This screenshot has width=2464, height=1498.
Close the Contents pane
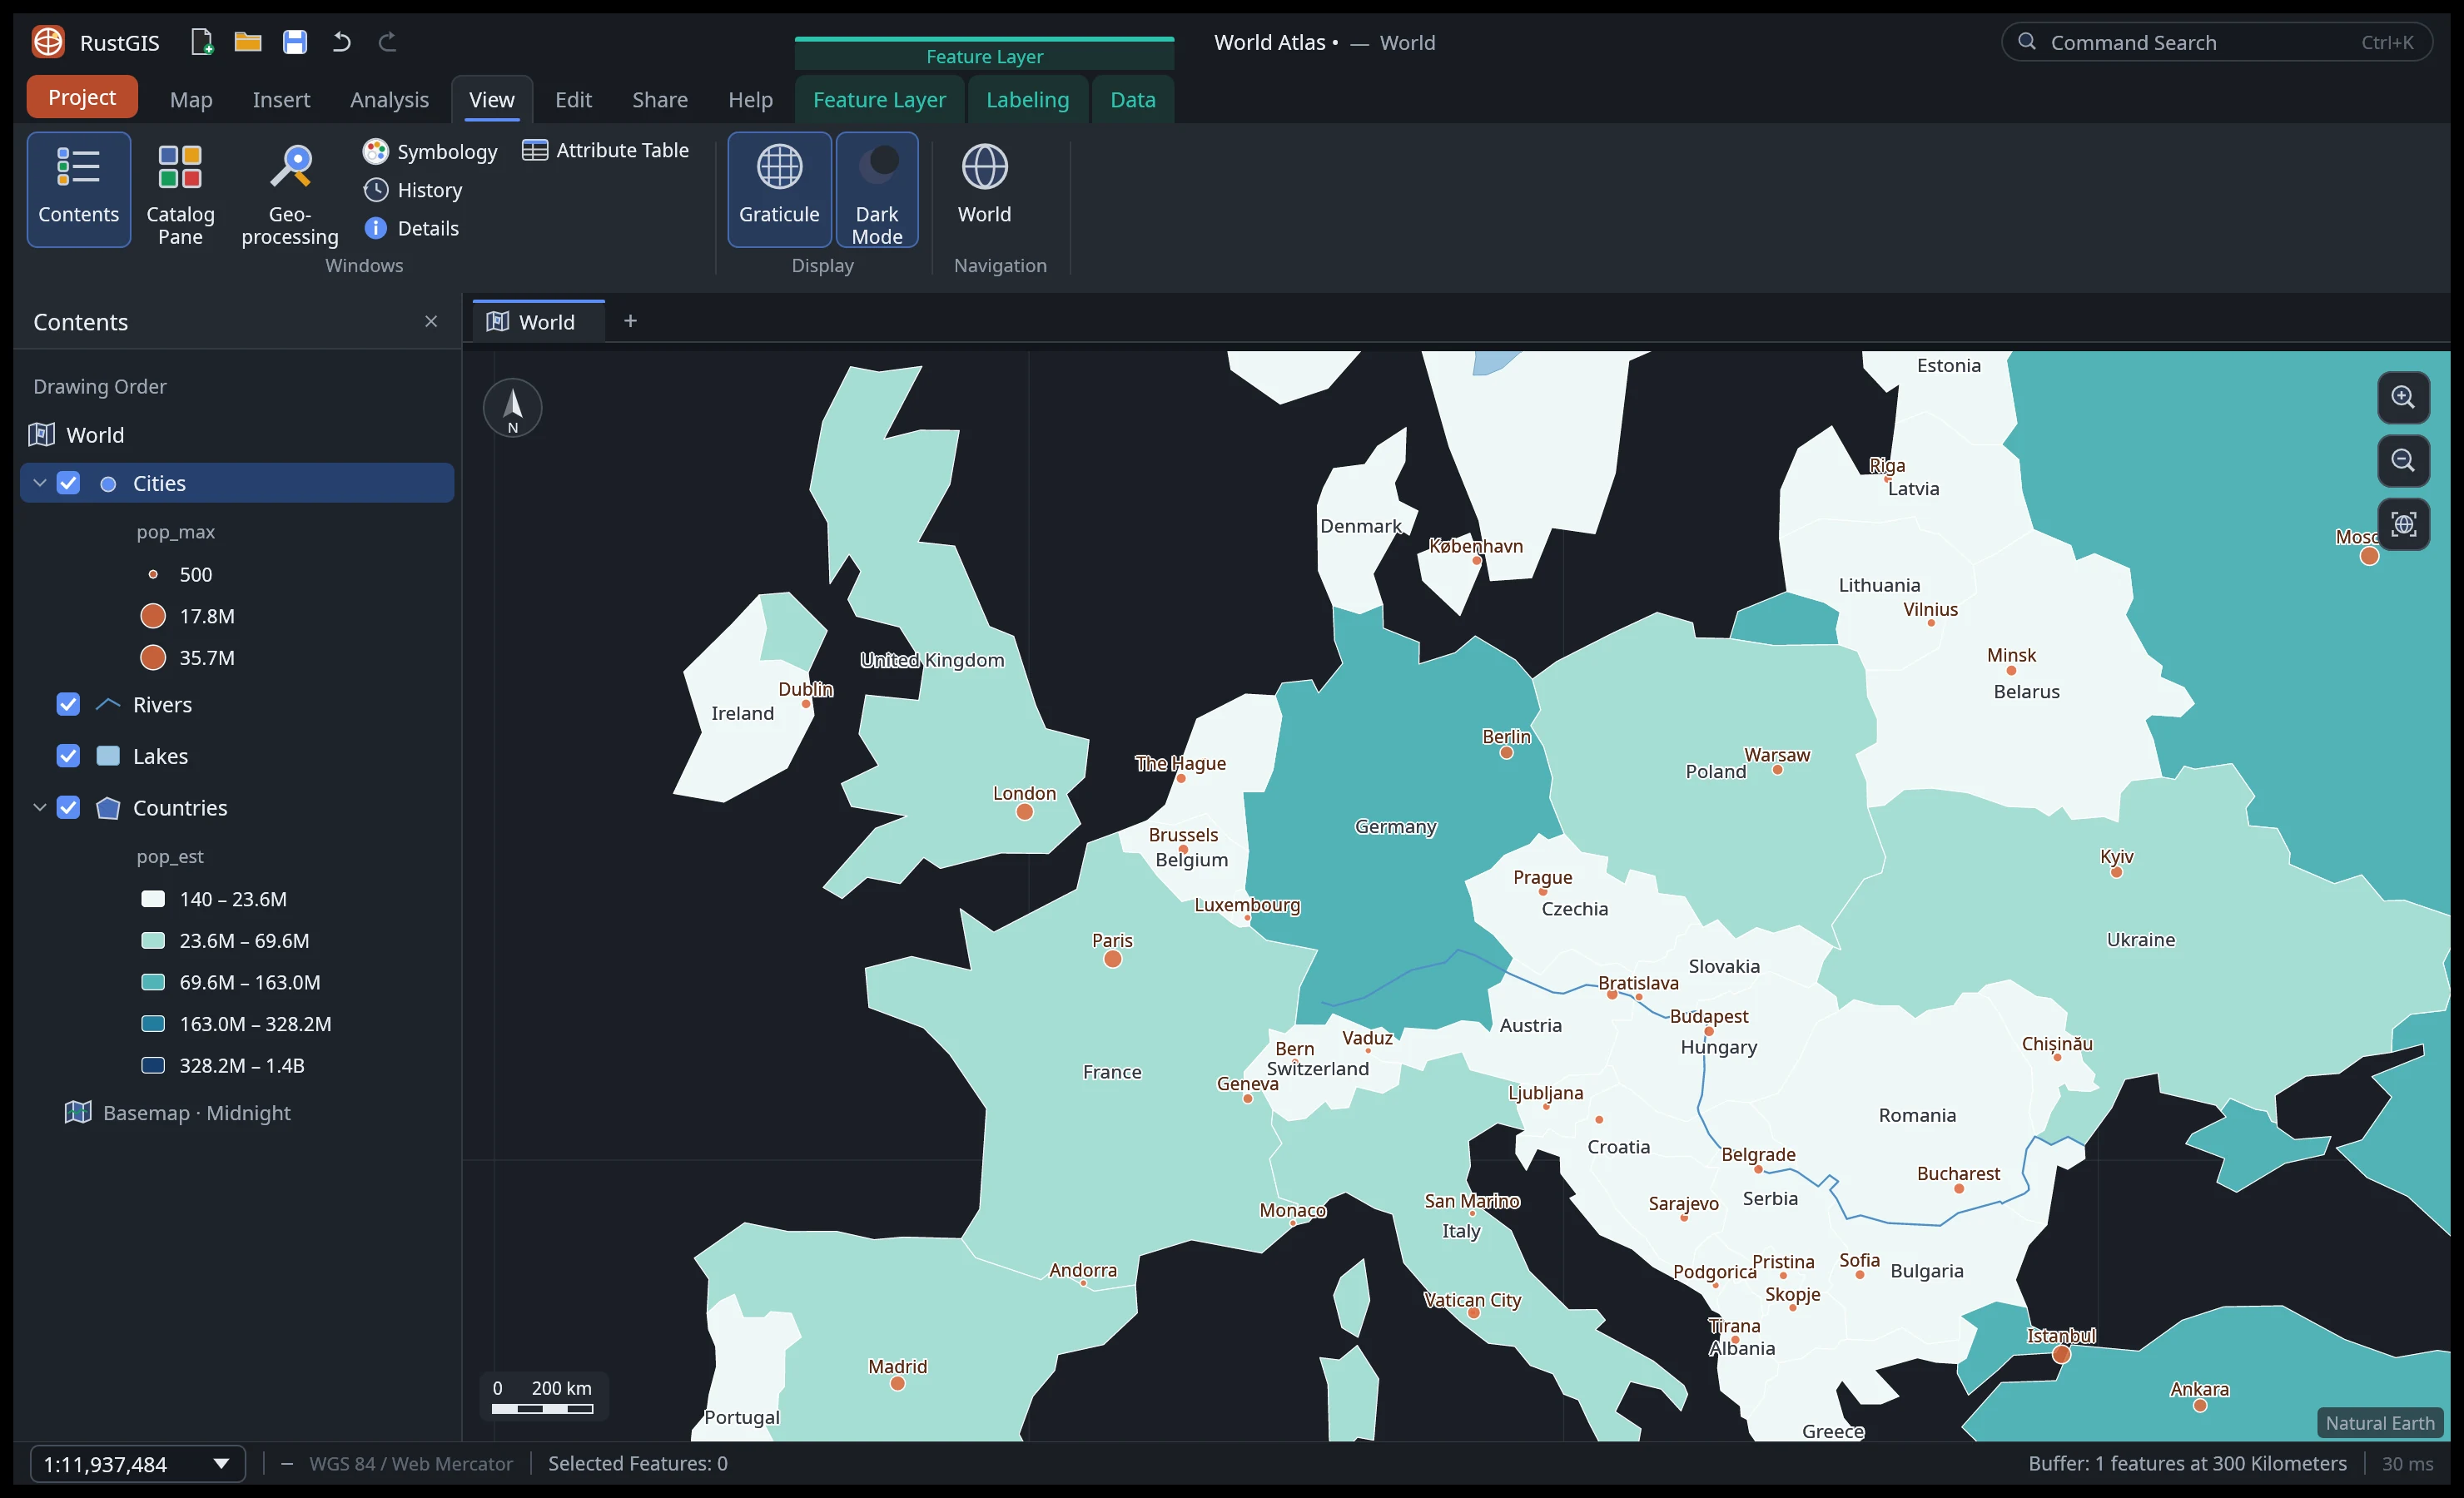click(x=431, y=321)
